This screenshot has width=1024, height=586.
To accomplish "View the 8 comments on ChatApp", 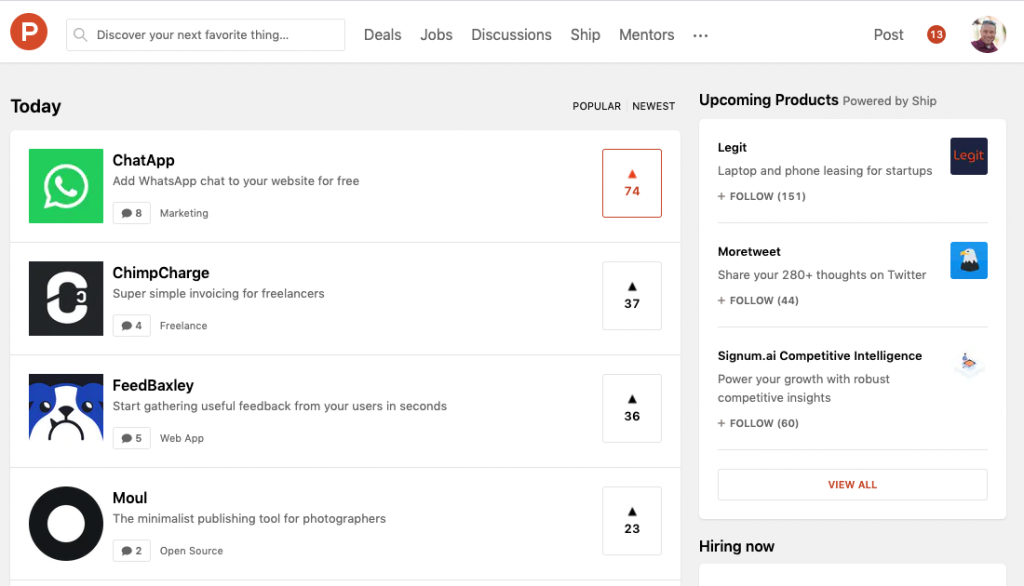I will tap(131, 213).
